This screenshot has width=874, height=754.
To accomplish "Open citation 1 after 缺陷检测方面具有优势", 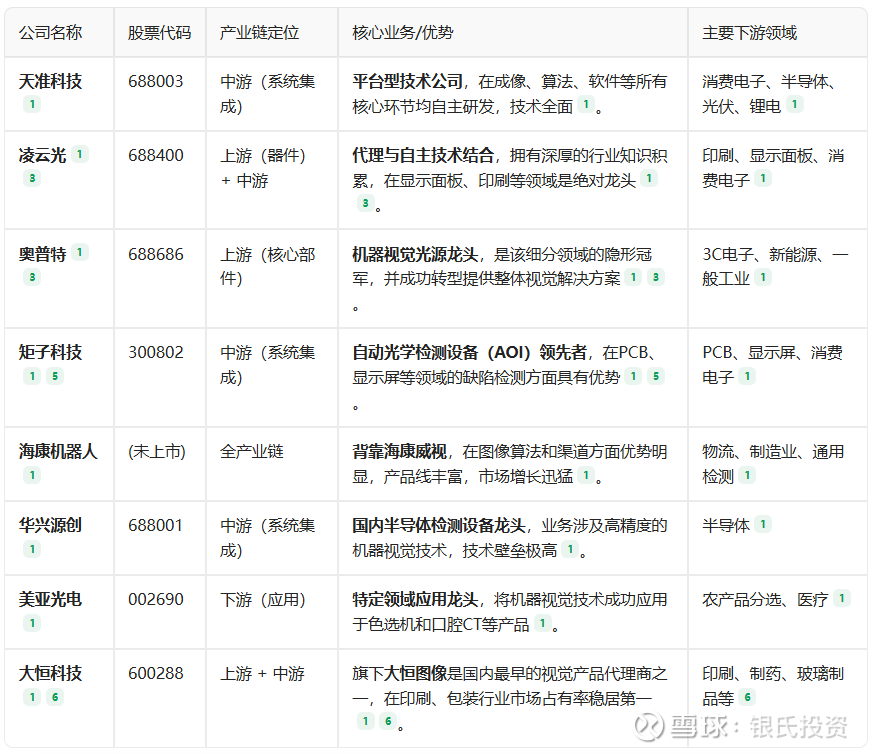I will click(x=633, y=376).
